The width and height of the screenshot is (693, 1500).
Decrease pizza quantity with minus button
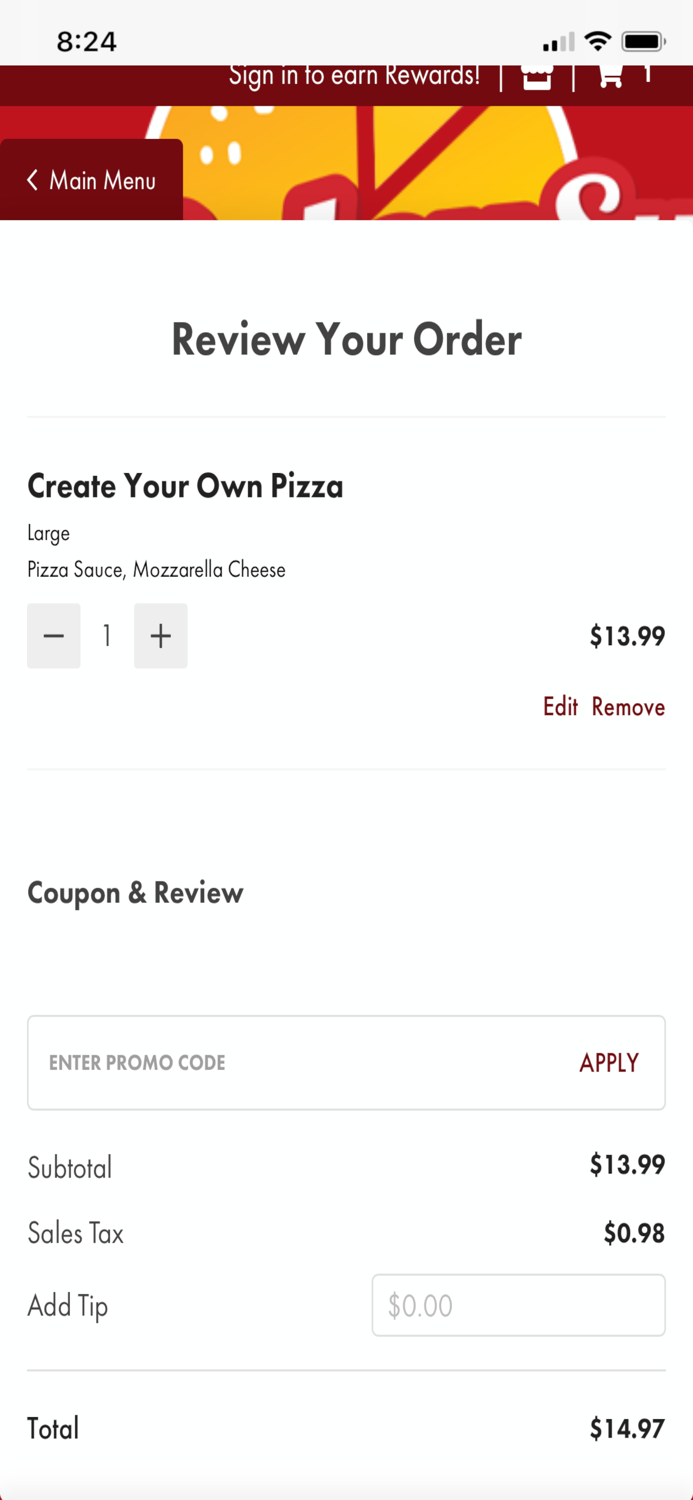[54, 636]
